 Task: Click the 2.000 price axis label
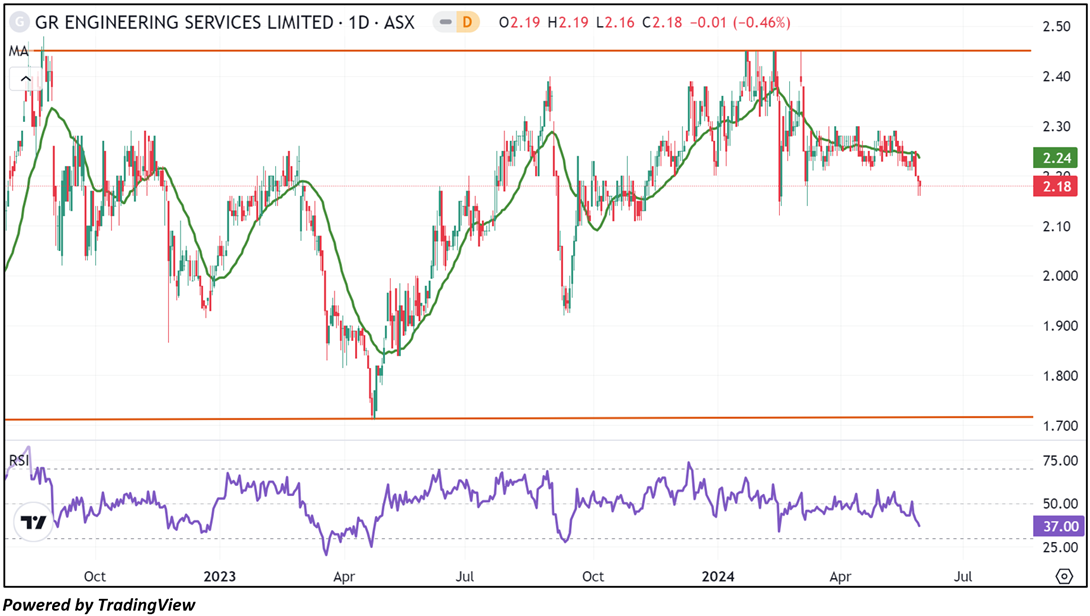pos(1060,276)
